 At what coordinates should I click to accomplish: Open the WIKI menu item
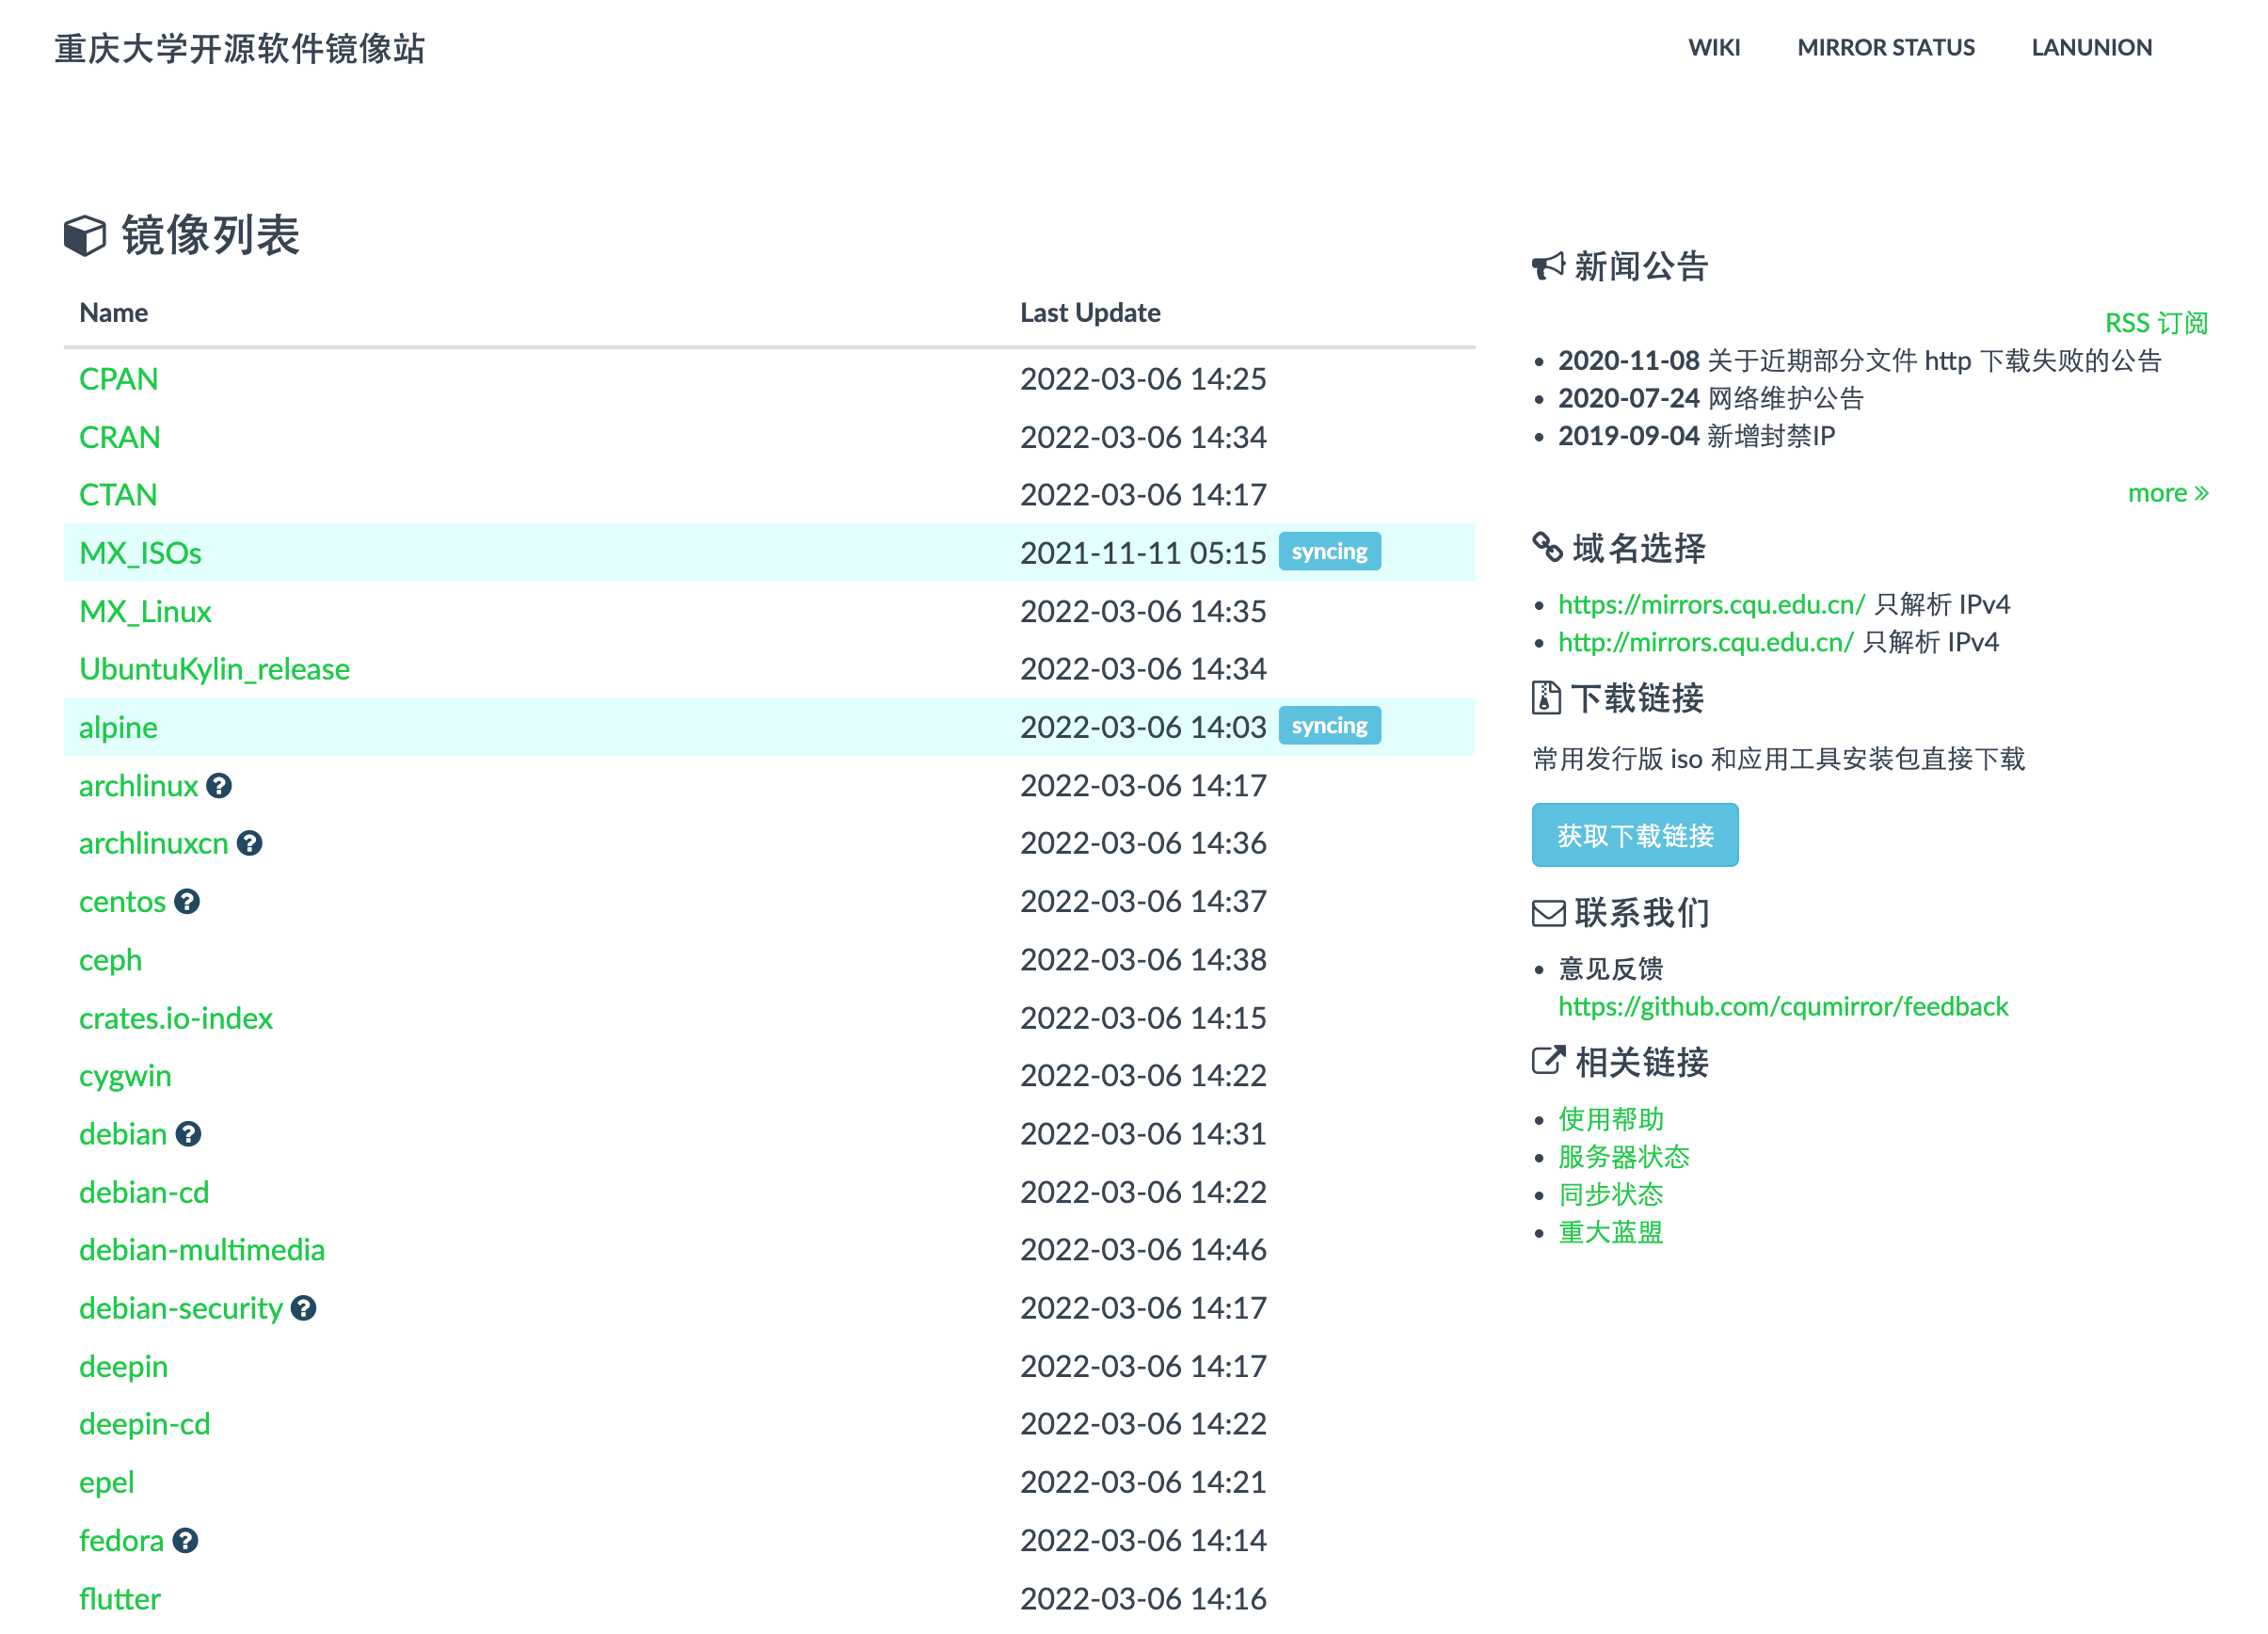click(1713, 47)
